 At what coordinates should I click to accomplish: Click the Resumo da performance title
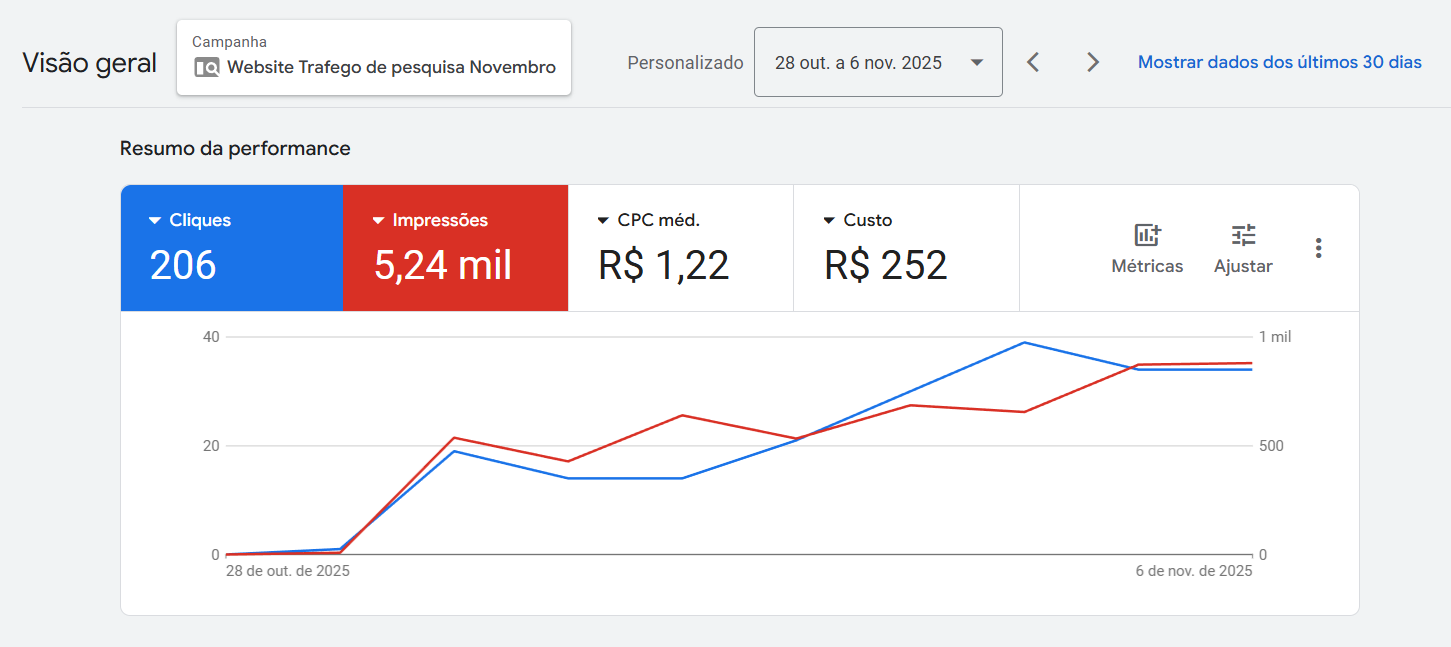[235, 149]
